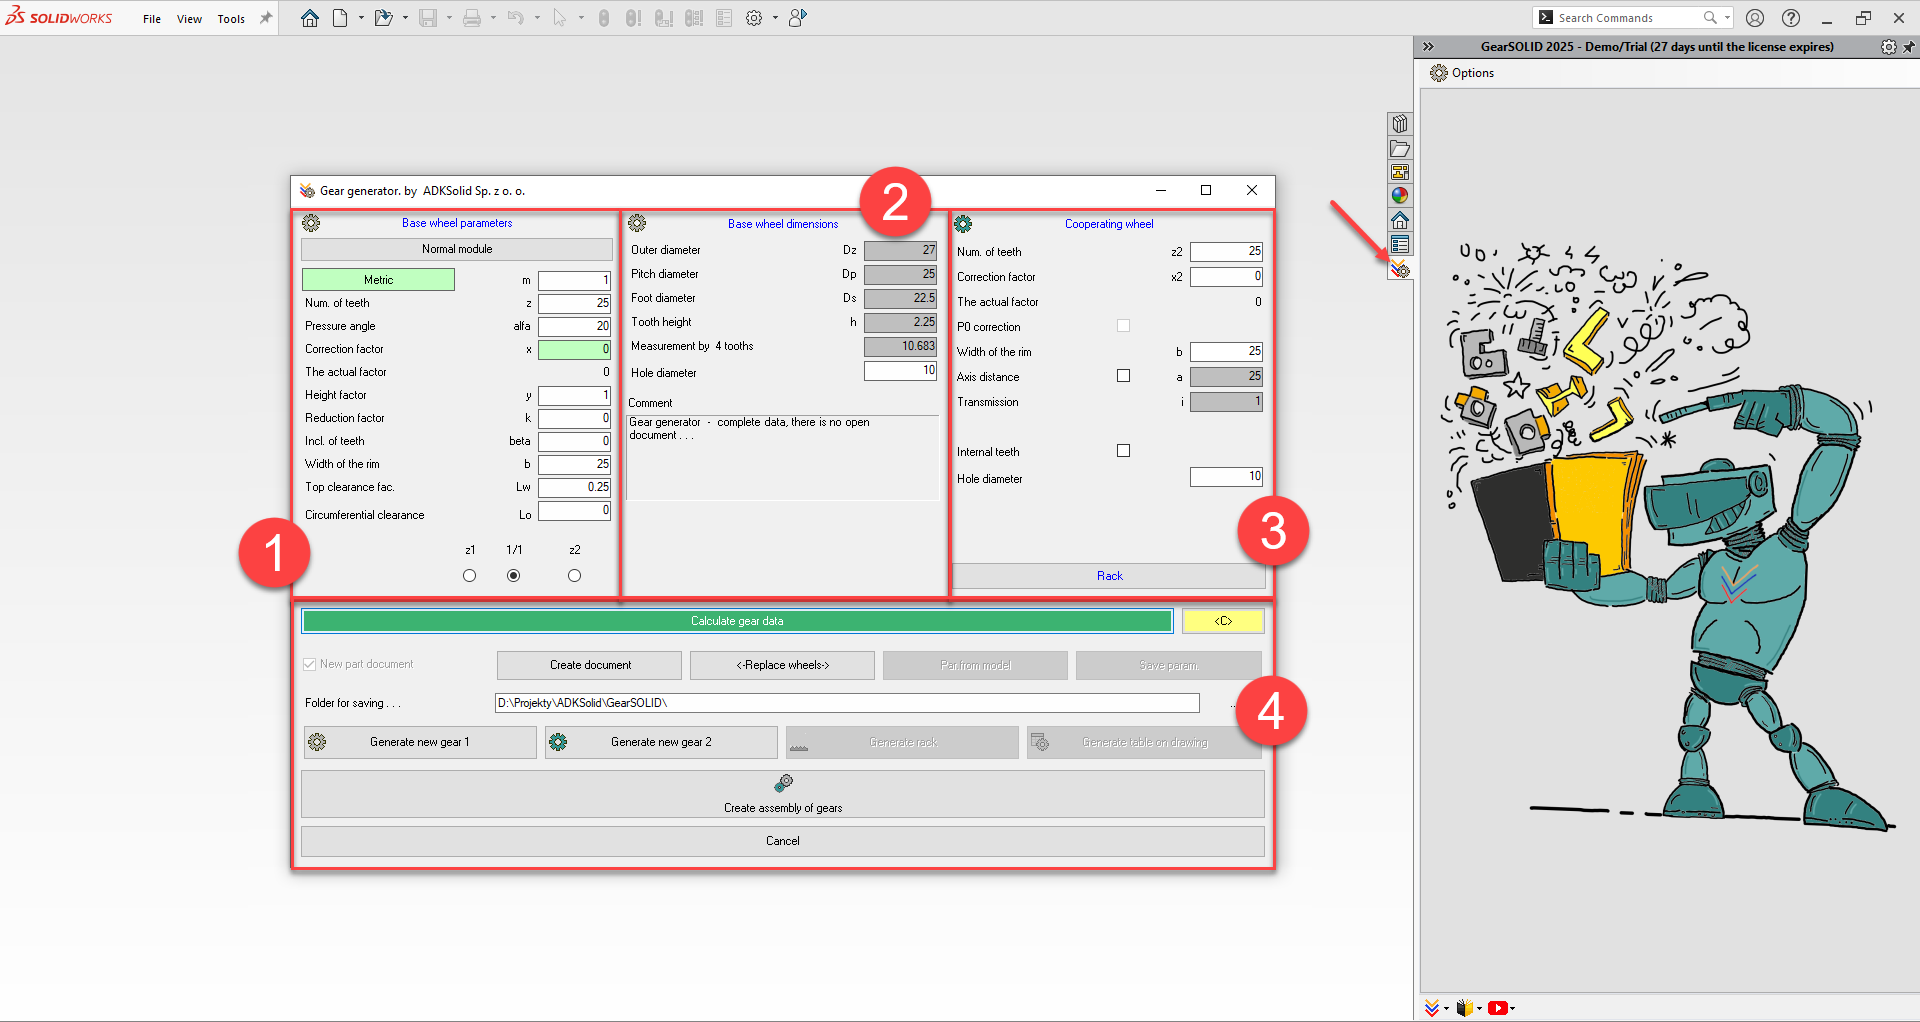1920x1022 pixels.
Task: Click the Options gear icon in toolbar
Action: [x=754, y=18]
